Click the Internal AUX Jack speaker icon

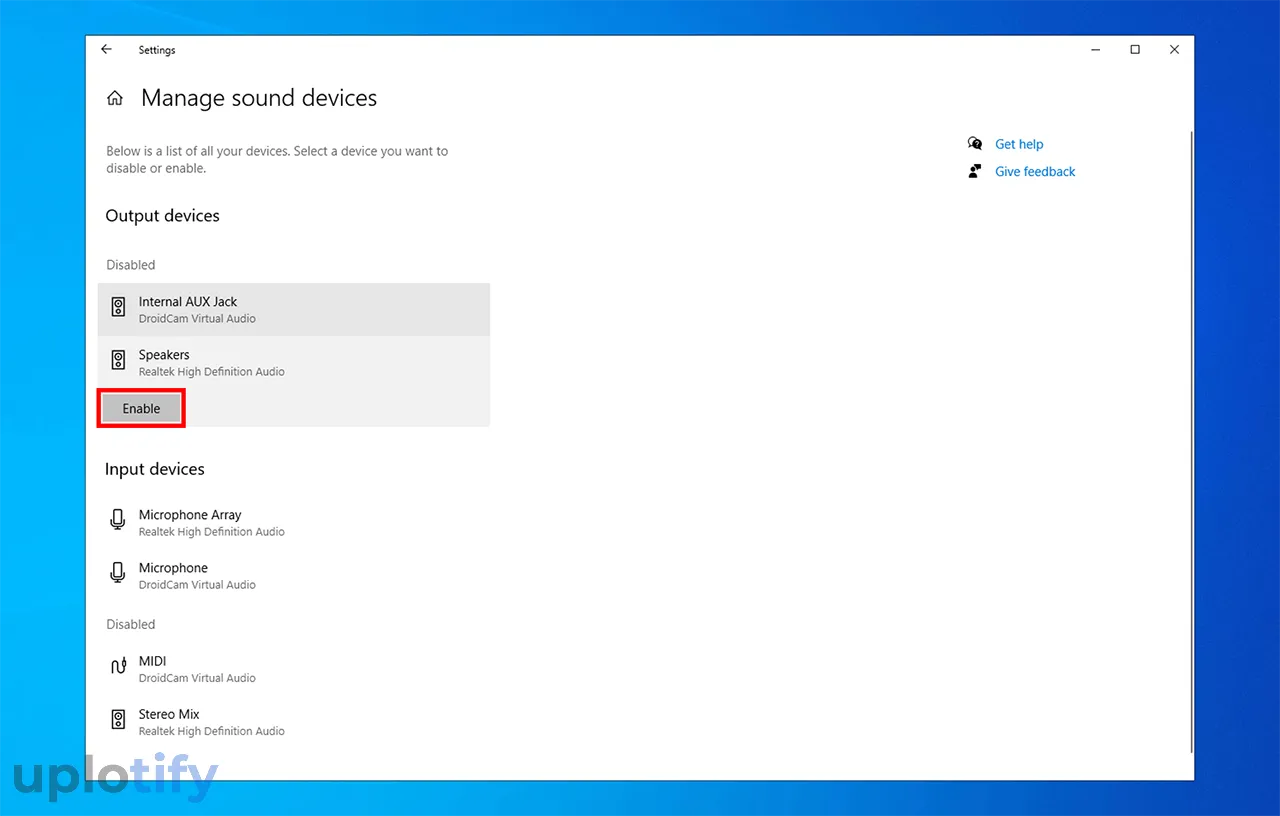click(118, 309)
